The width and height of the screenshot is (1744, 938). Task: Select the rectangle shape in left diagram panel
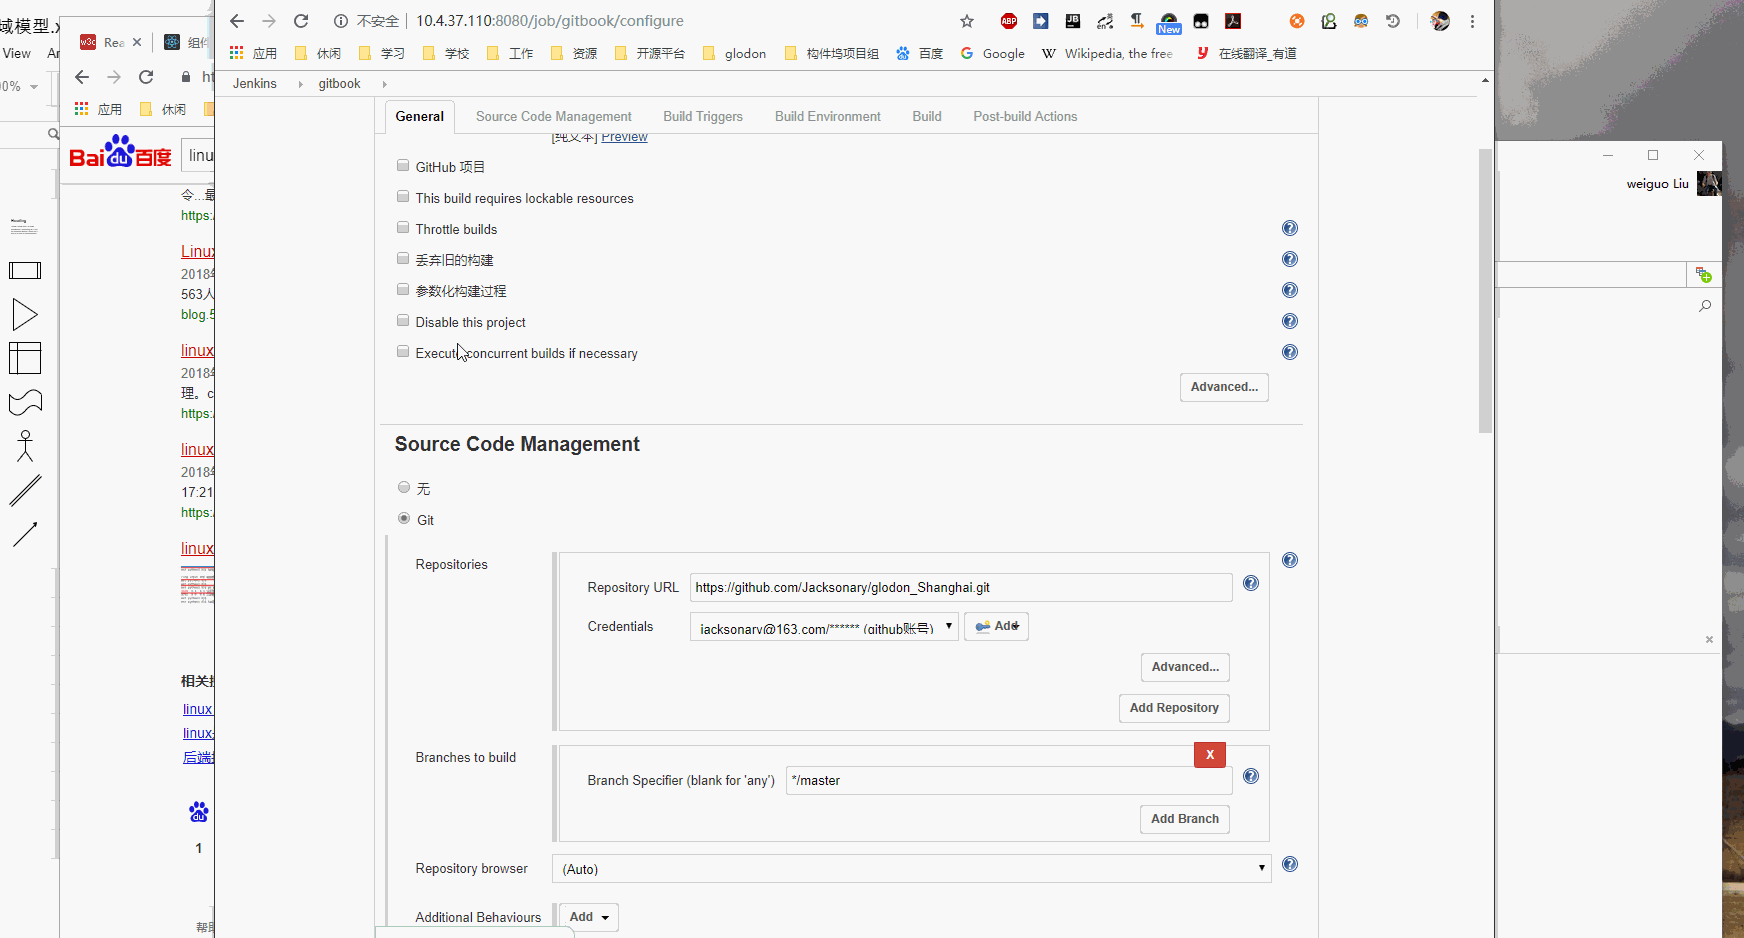pyautogui.click(x=25, y=270)
